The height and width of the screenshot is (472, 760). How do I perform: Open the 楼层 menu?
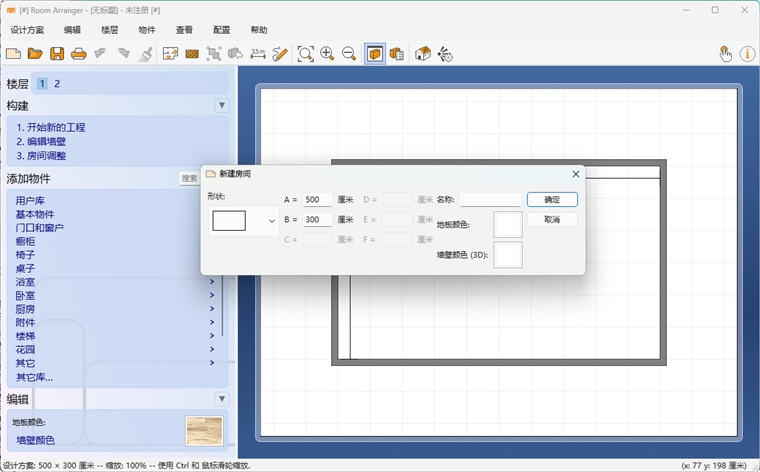point(110,30)
